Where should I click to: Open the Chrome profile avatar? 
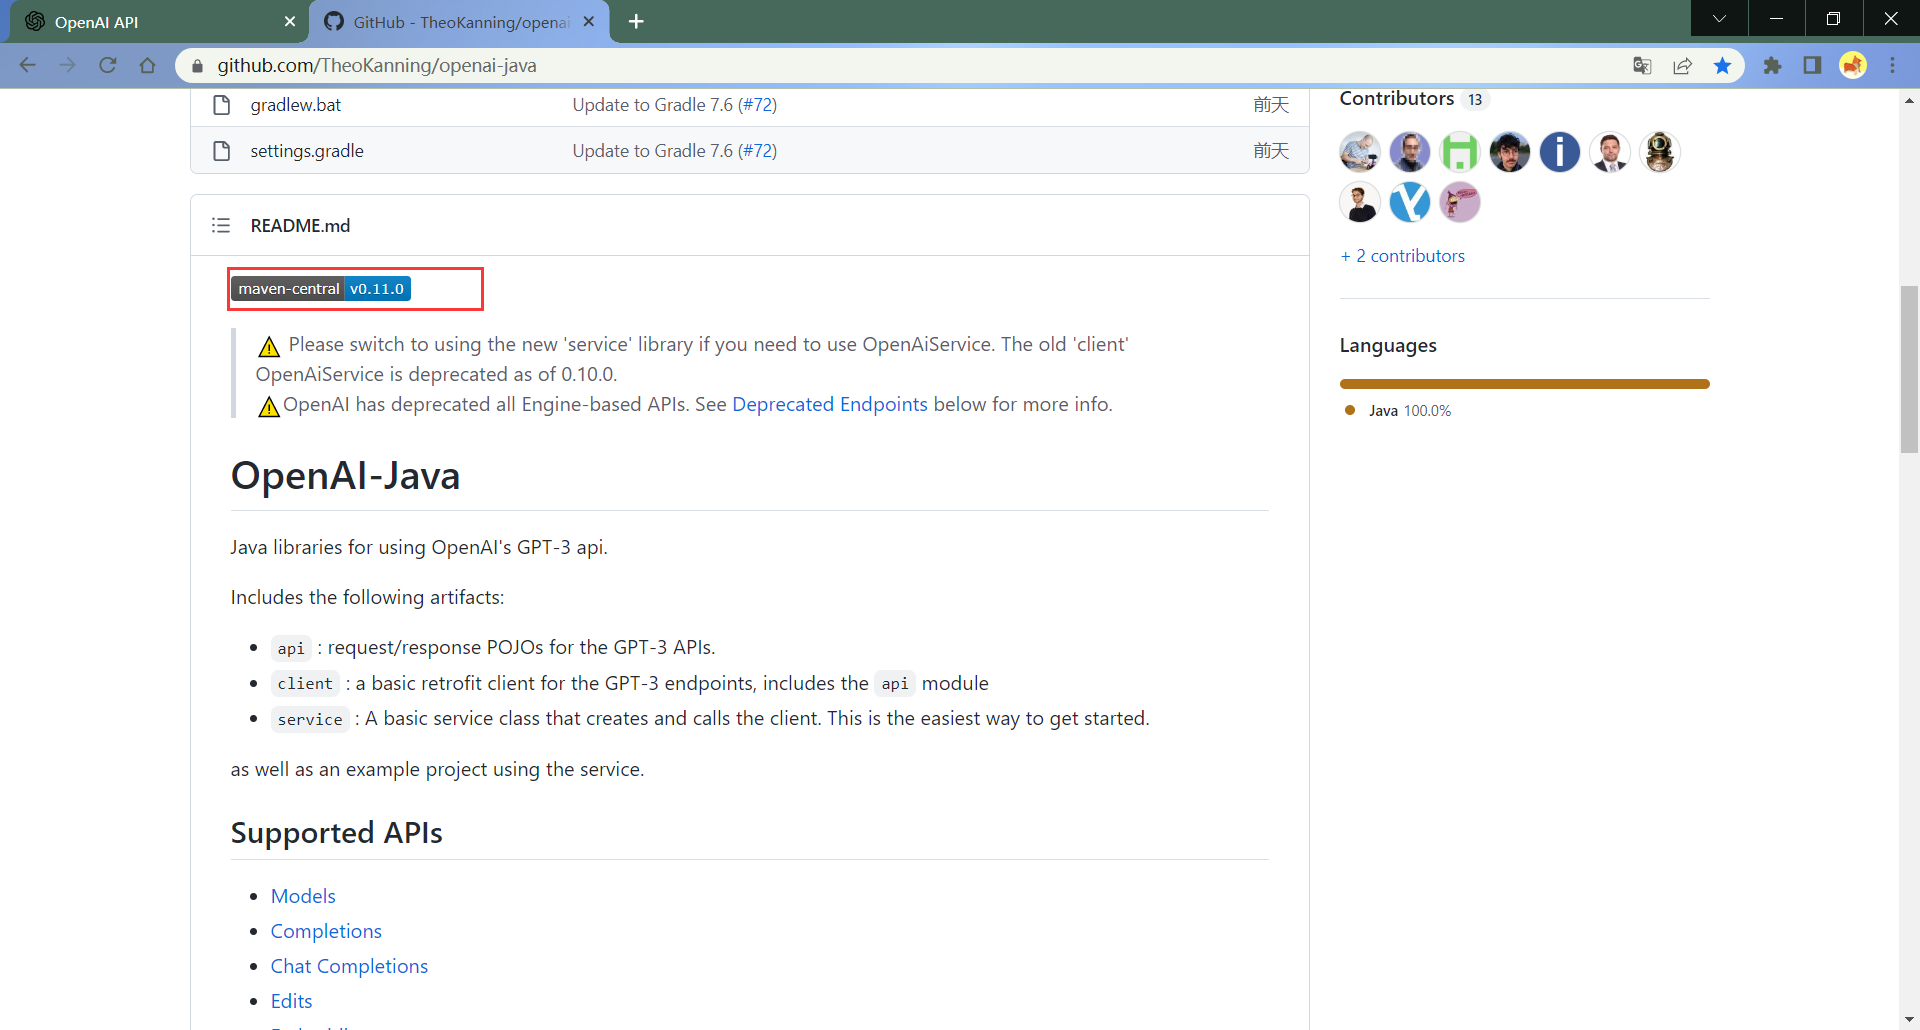coord(1853,65)
